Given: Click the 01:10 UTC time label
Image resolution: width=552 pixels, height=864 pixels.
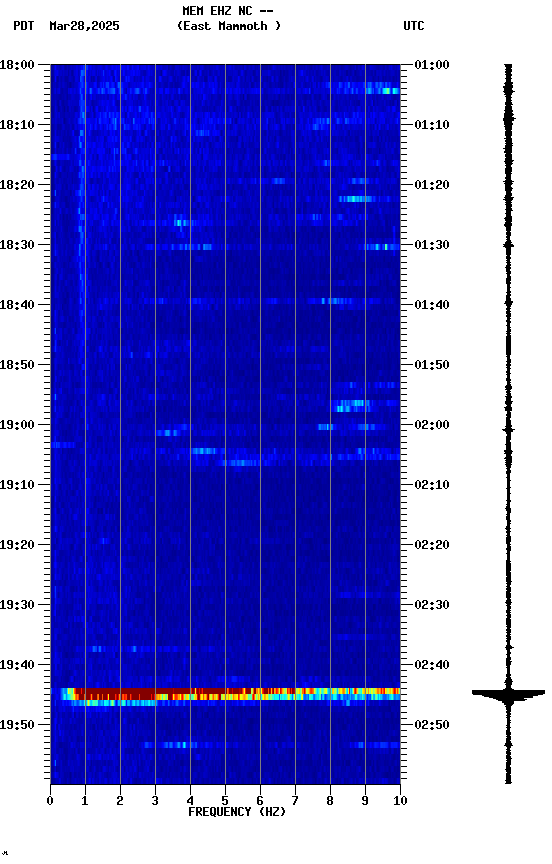Looking at the screenshot, I should 432,125.
